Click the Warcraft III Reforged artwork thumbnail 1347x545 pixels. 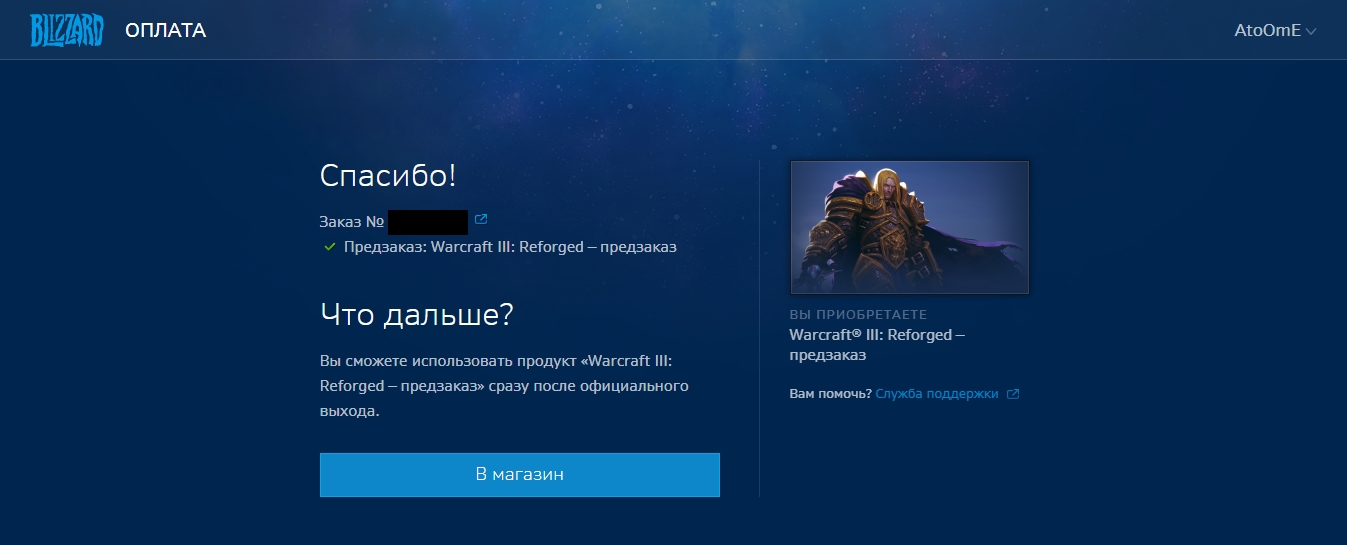click(x=909, y=227)
